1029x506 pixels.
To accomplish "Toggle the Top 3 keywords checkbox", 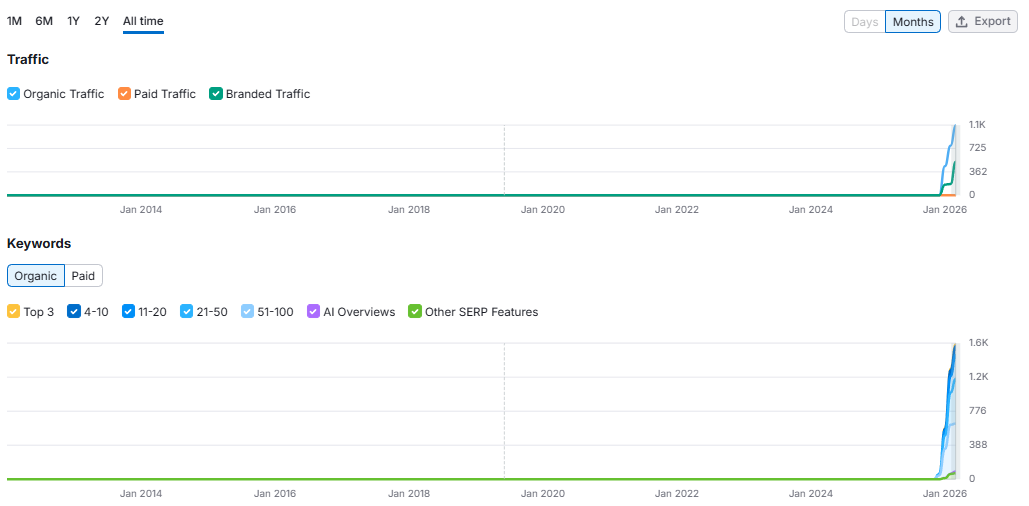I will tap(14, 312).
